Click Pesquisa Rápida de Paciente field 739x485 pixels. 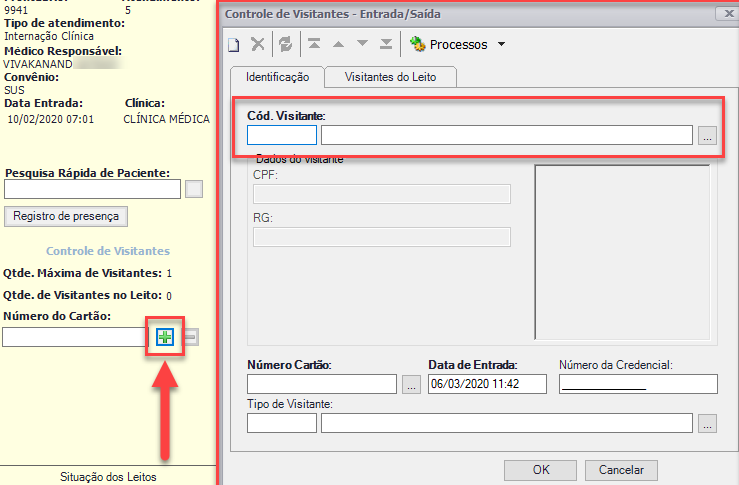pyautogui.click(x=92, y=189)
